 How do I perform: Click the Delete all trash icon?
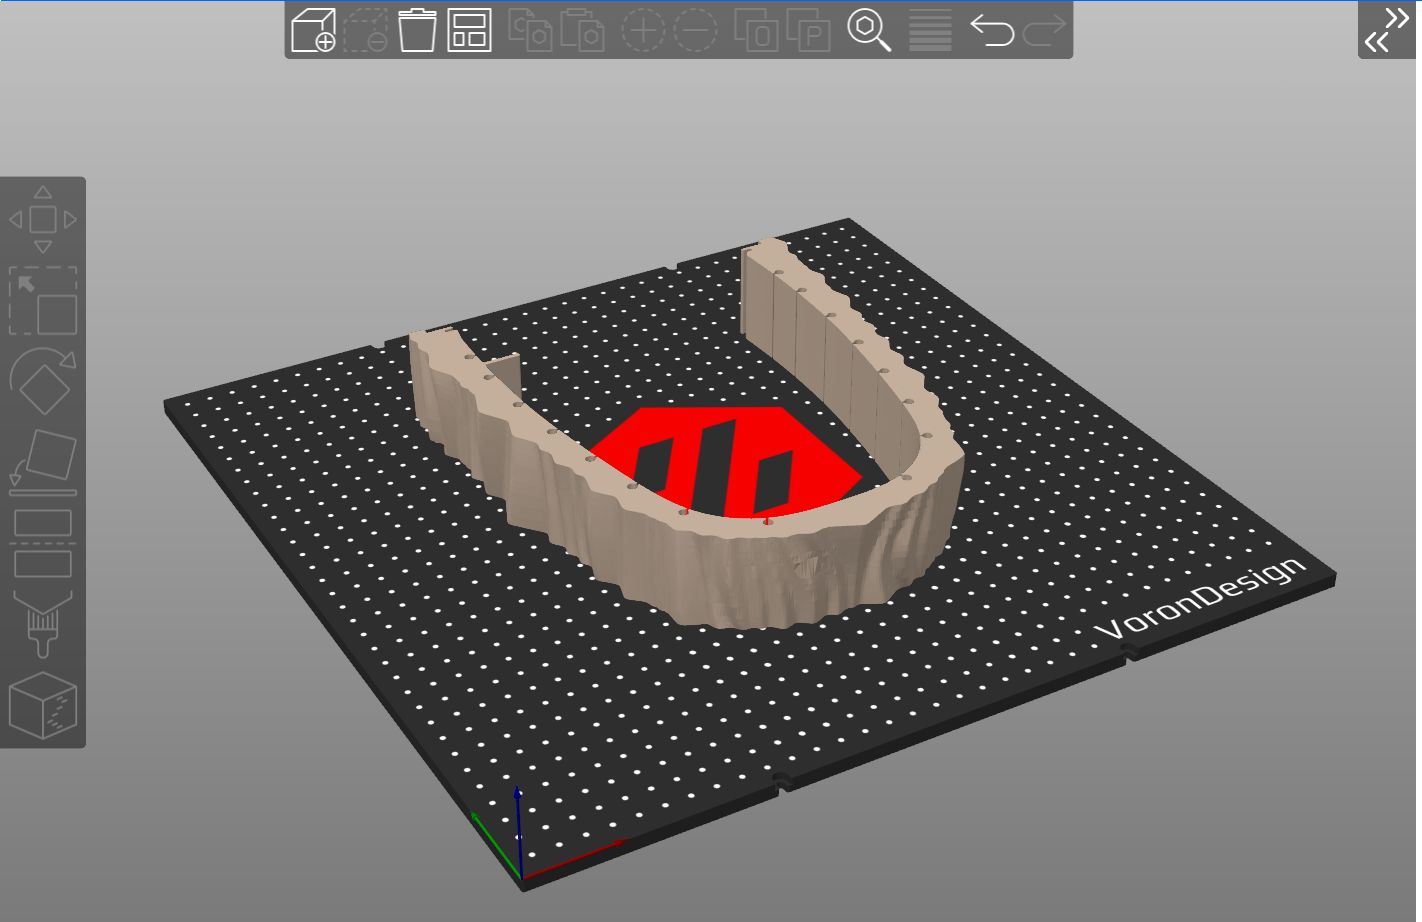[417, 30]
